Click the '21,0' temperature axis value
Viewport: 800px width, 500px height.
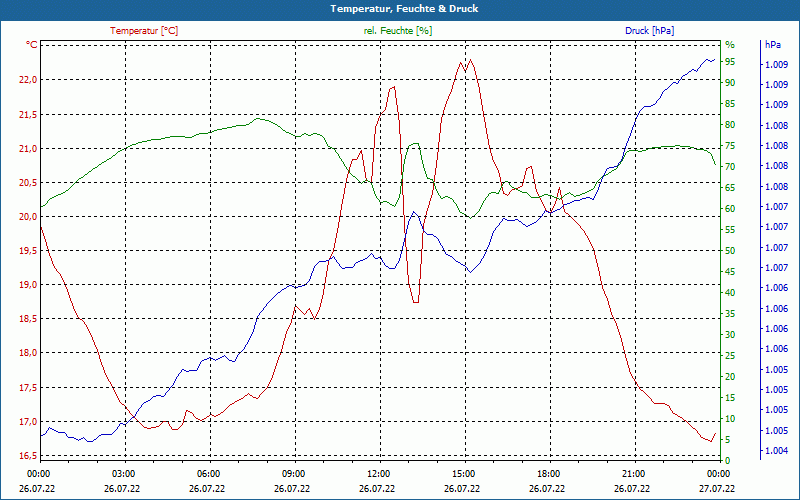(x=28, y=148)
